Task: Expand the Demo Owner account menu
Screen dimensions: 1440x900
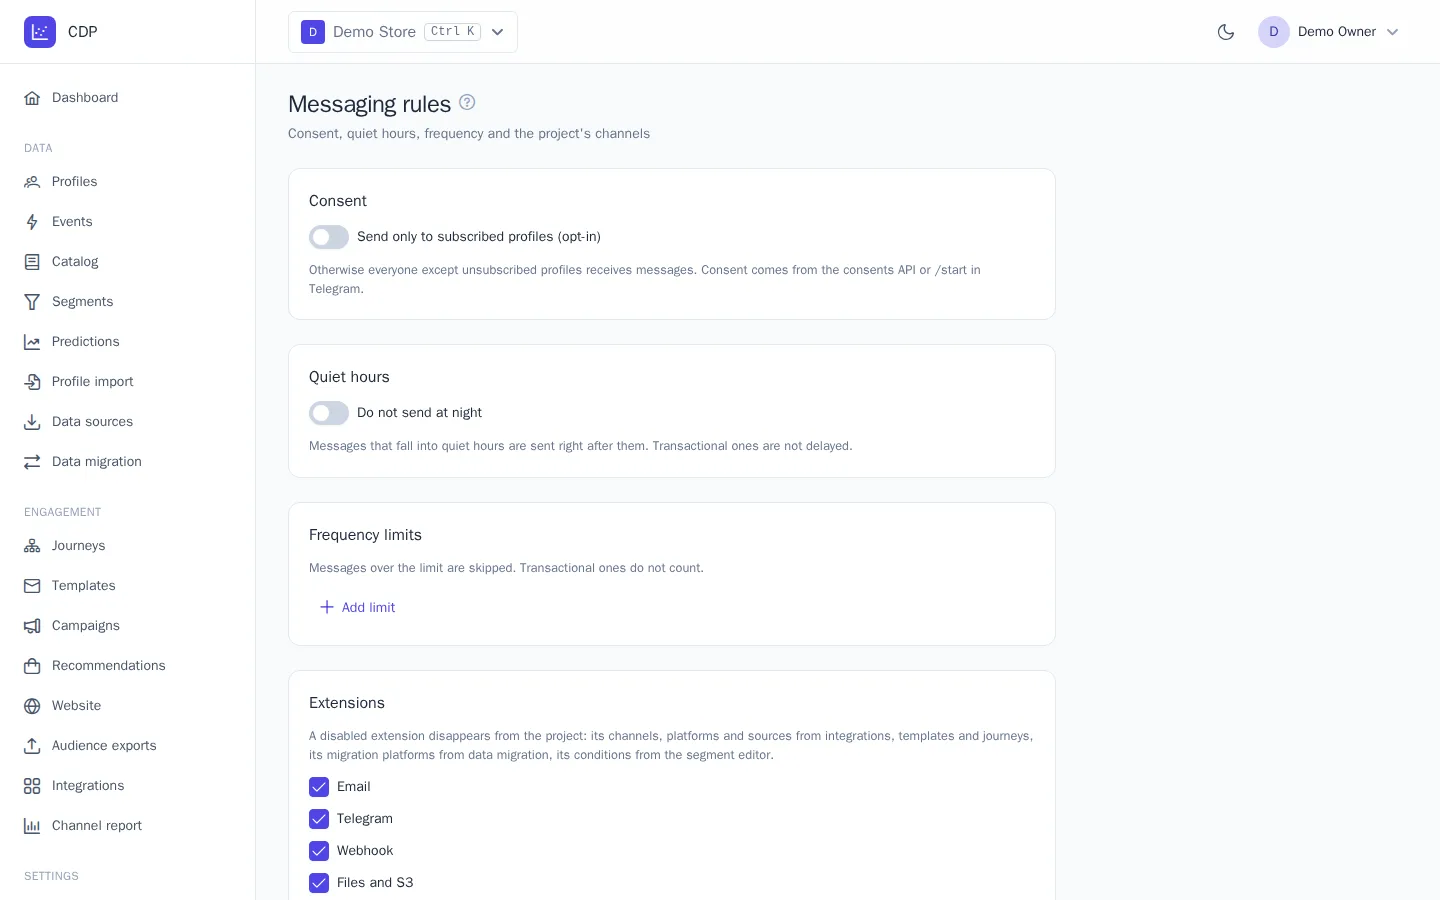Action: tap(1329, 32)
